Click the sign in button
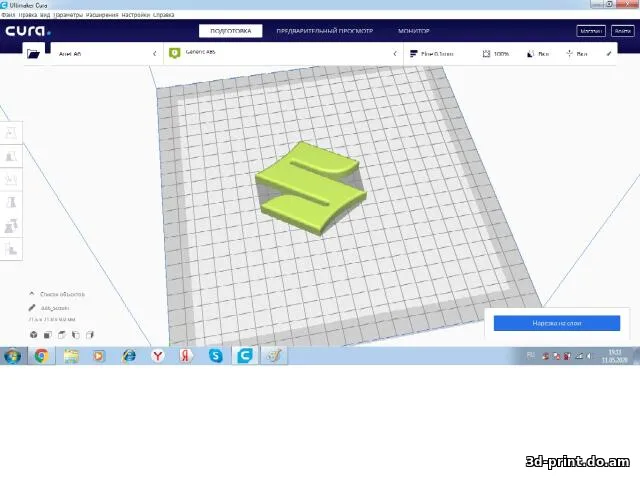Viewport: 640px width, 480px height. (x=622, y=31)
